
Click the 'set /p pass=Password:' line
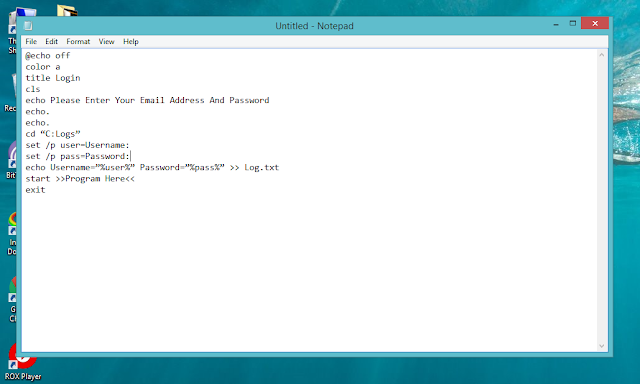(78, 156)
